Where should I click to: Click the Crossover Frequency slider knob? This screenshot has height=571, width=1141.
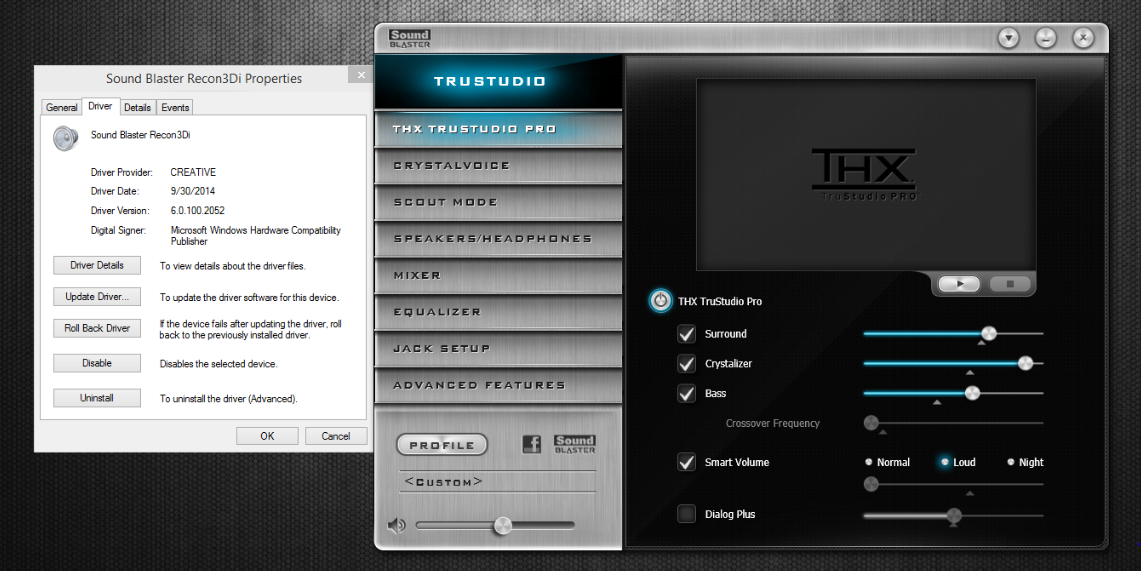point(871,423)
